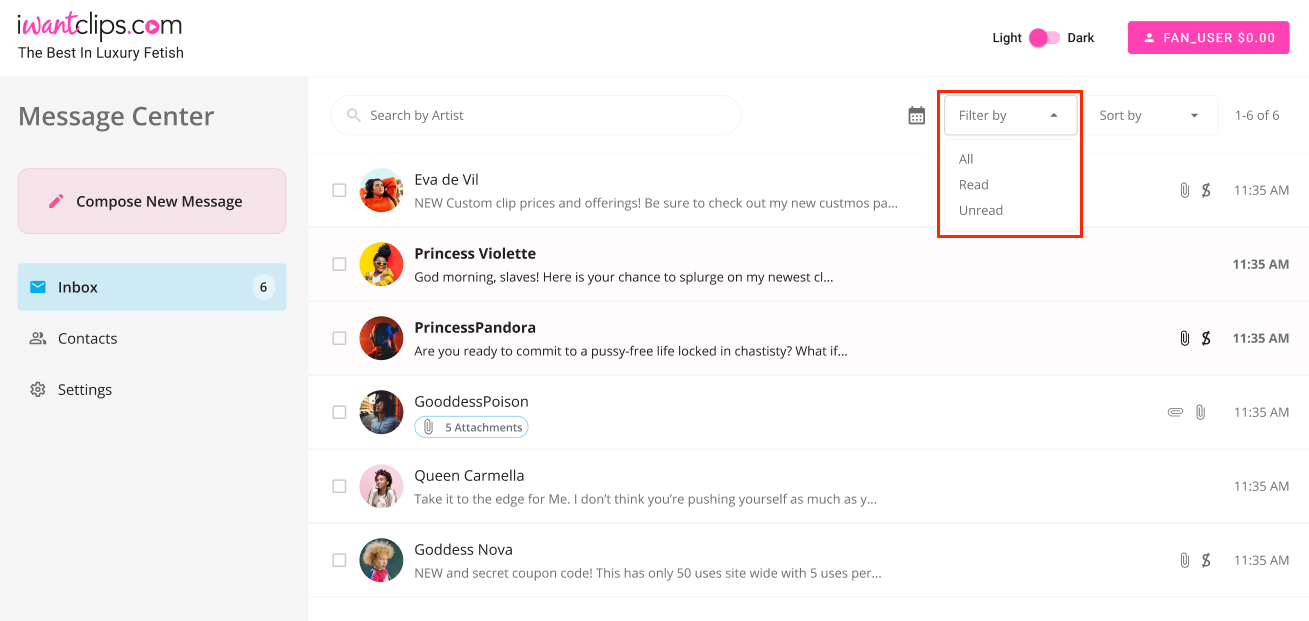Click dollar icon on Goddess Nova message
The width and height of the screenshot is (1309, 621).
[1206, 560]
